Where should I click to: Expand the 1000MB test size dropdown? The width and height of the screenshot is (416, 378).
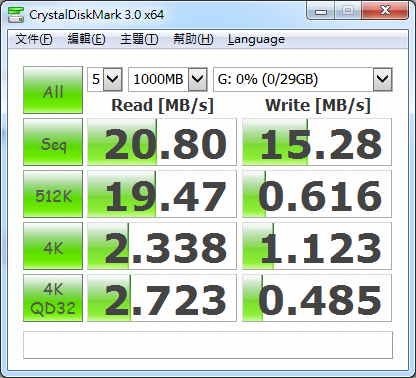[198, 79]
